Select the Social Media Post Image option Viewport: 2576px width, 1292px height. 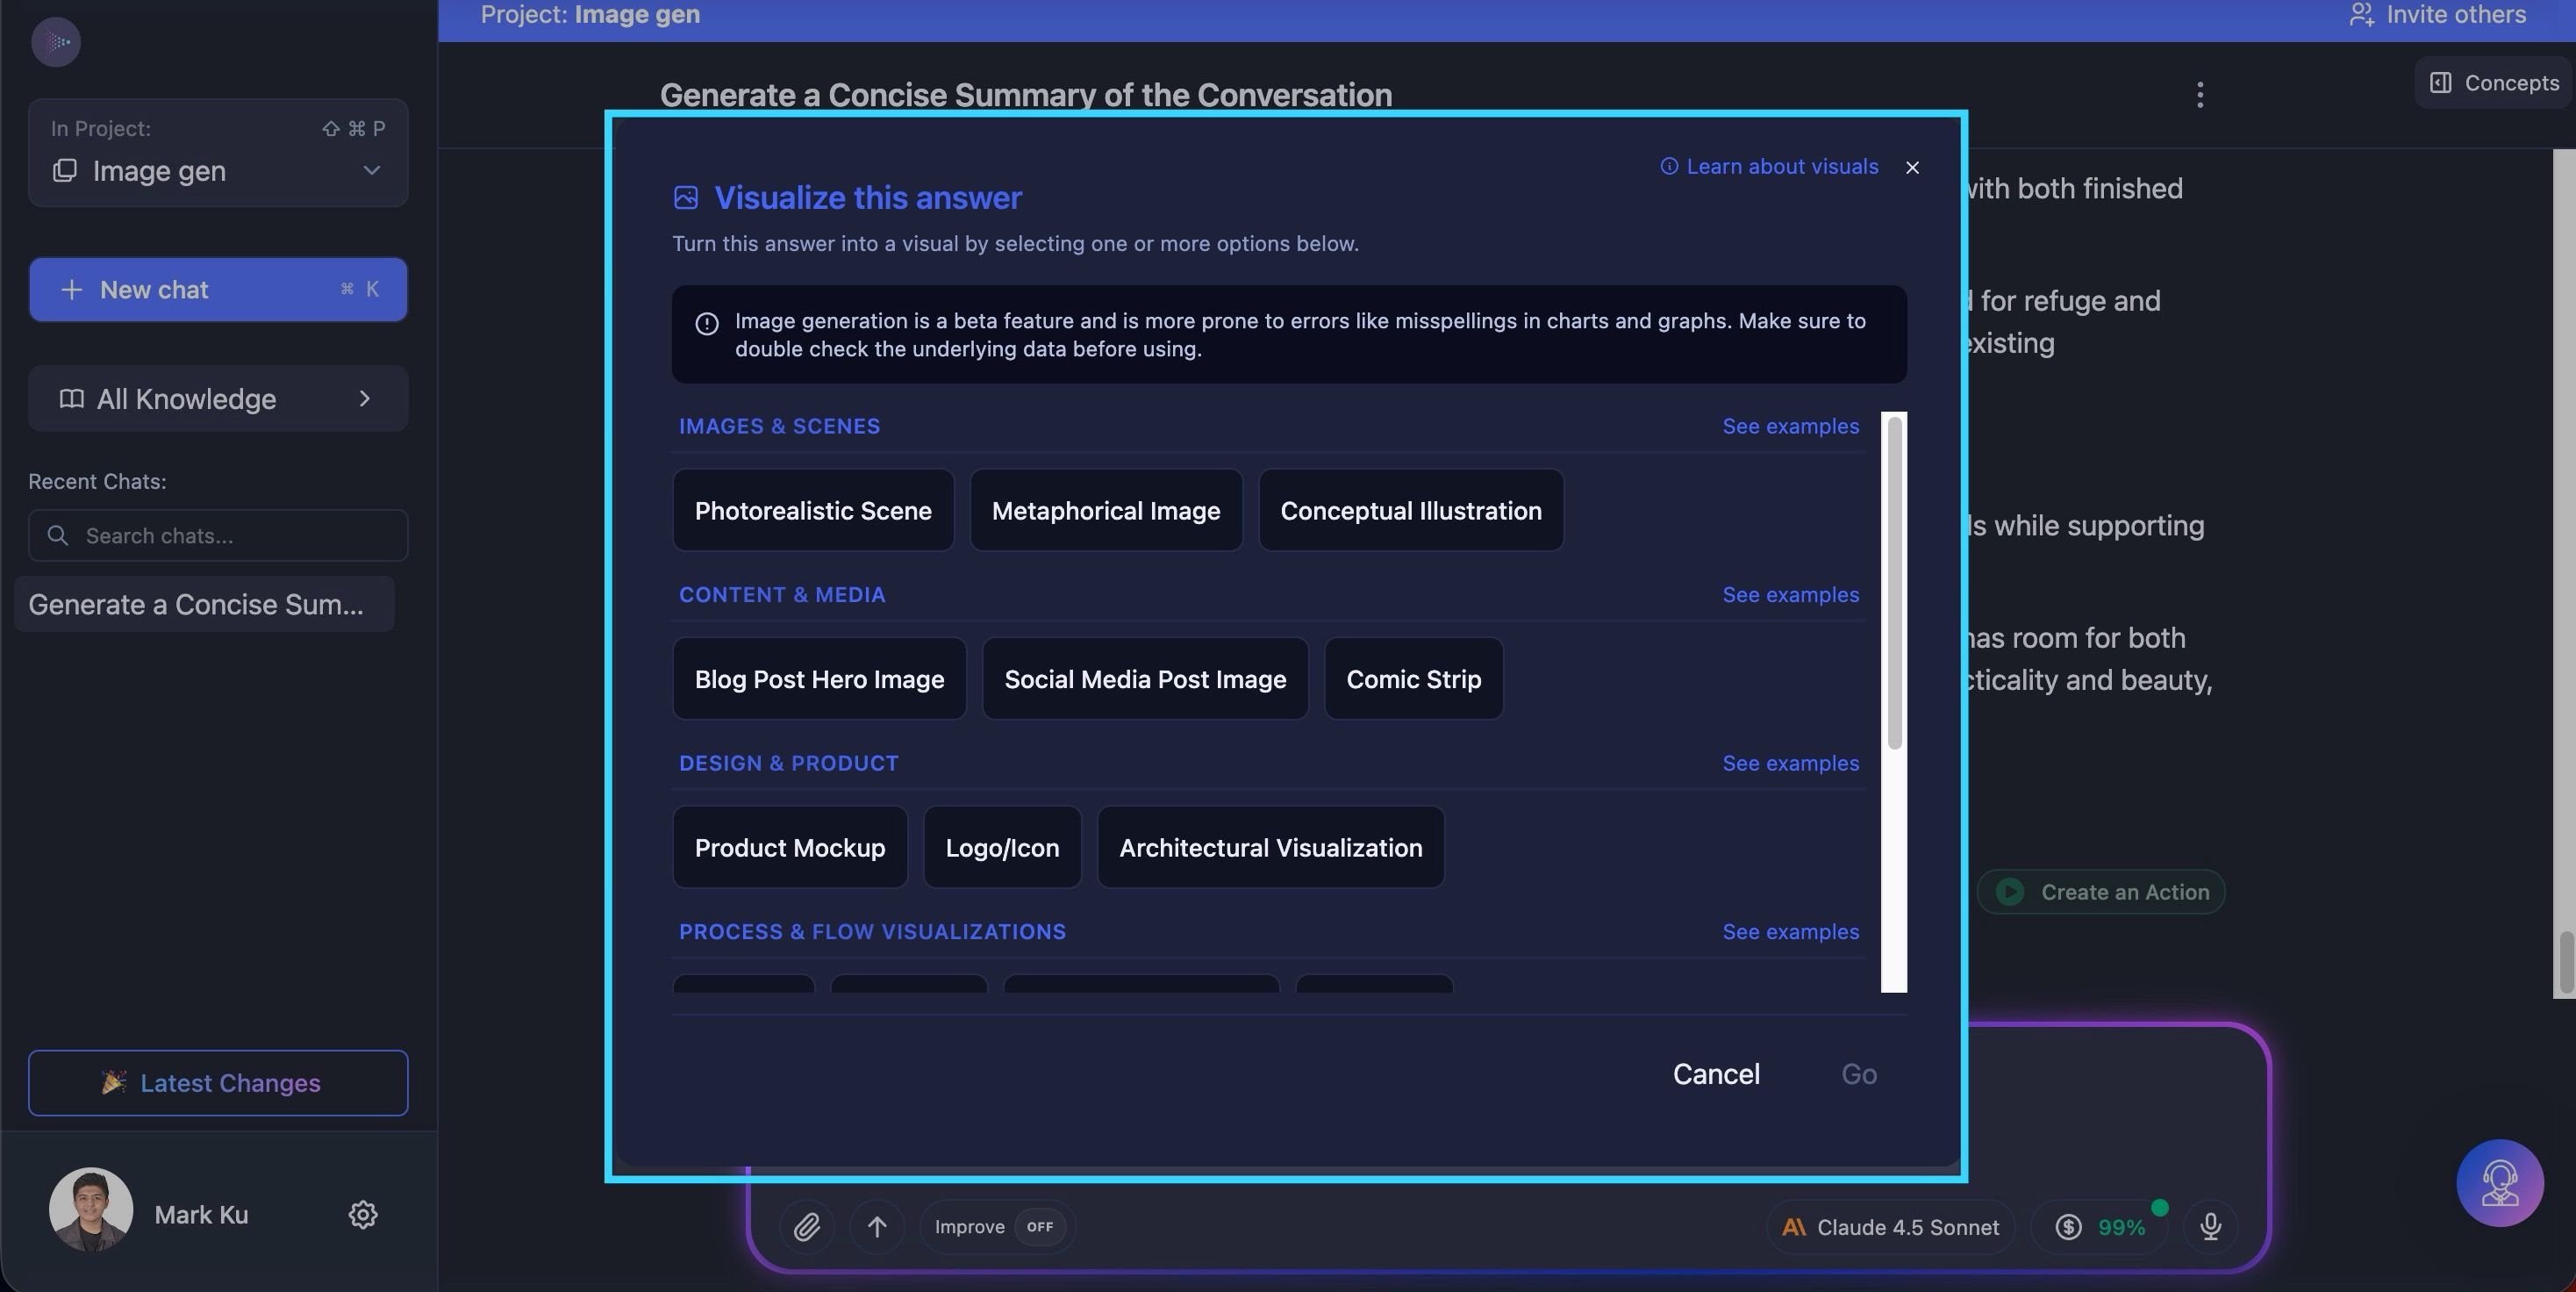tap(1146, 679)
